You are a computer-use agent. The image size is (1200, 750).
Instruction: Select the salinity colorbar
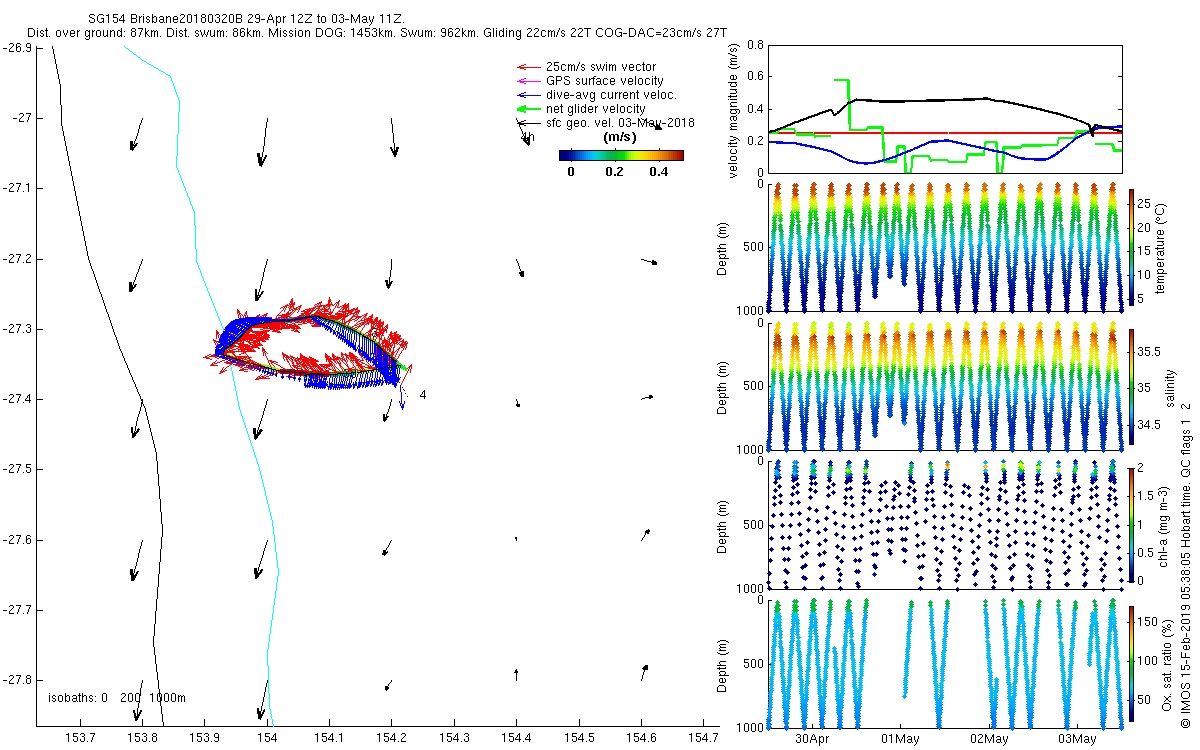point(1132,385)
